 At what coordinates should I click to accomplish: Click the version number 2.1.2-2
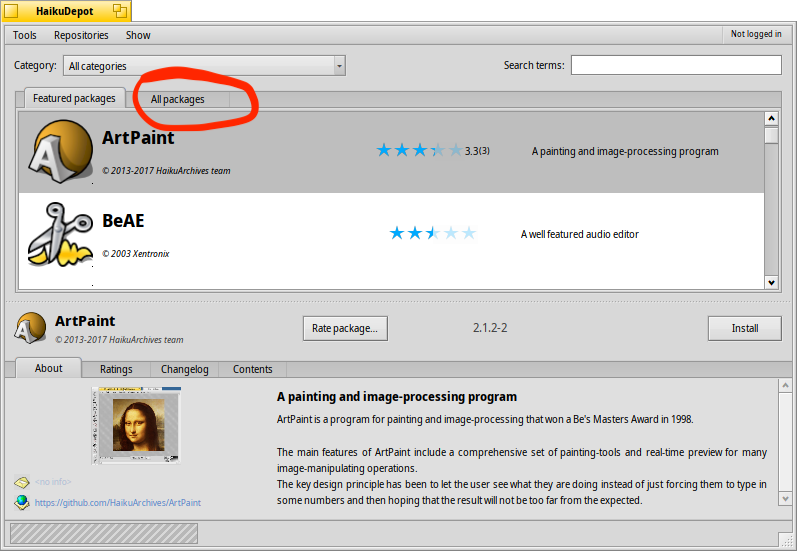pos(490,328)
